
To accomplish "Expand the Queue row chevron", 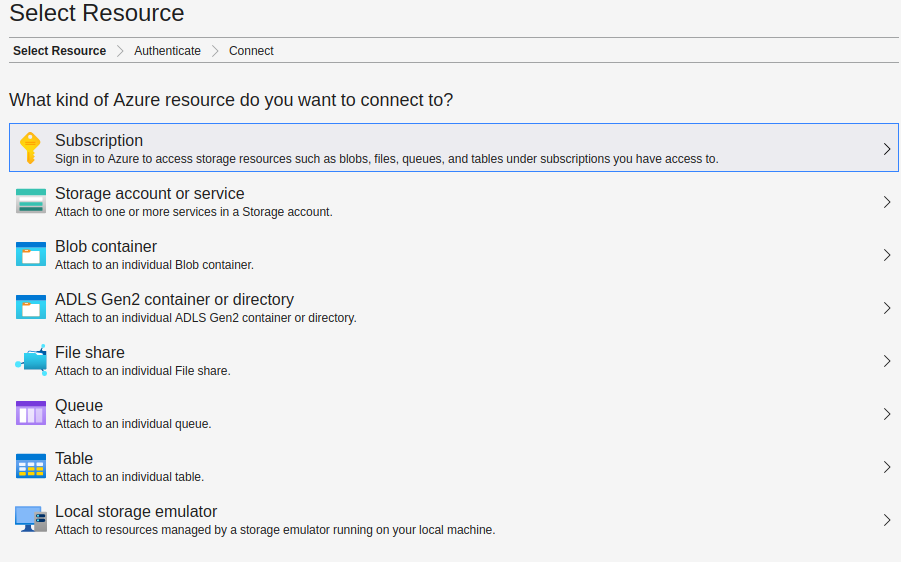I will pyautogui.click(x=887, y=414).
